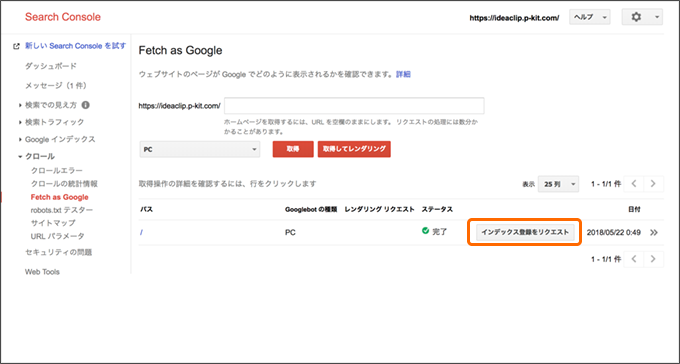Click インデックス登録をリクエスト button
Image resolution: width=680 pixels, height=364 pixels.
coord(525,233)
